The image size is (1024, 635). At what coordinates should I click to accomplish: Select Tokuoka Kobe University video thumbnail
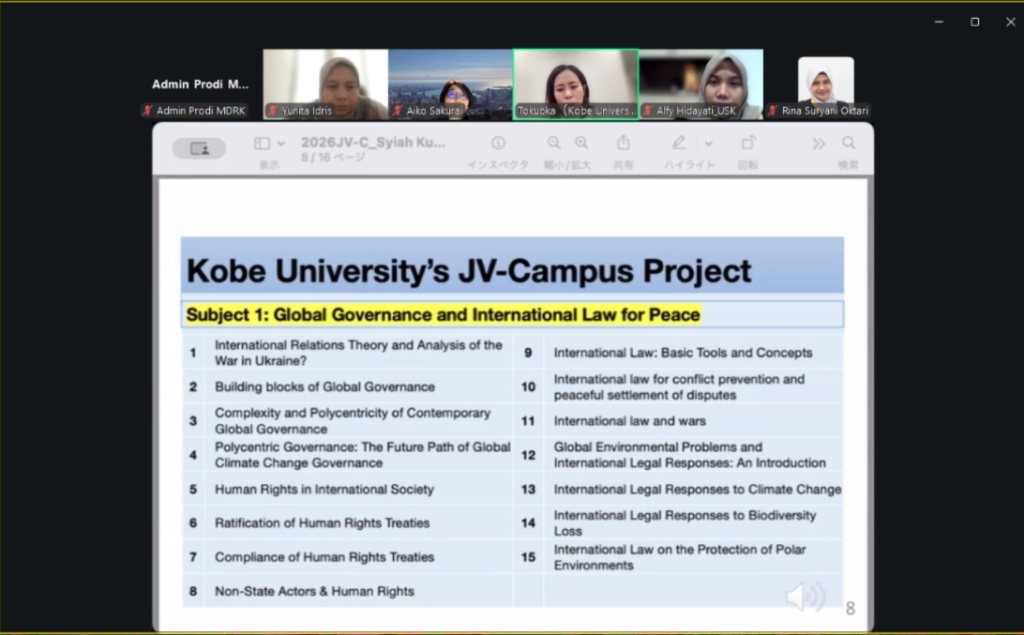pos(575,84)
